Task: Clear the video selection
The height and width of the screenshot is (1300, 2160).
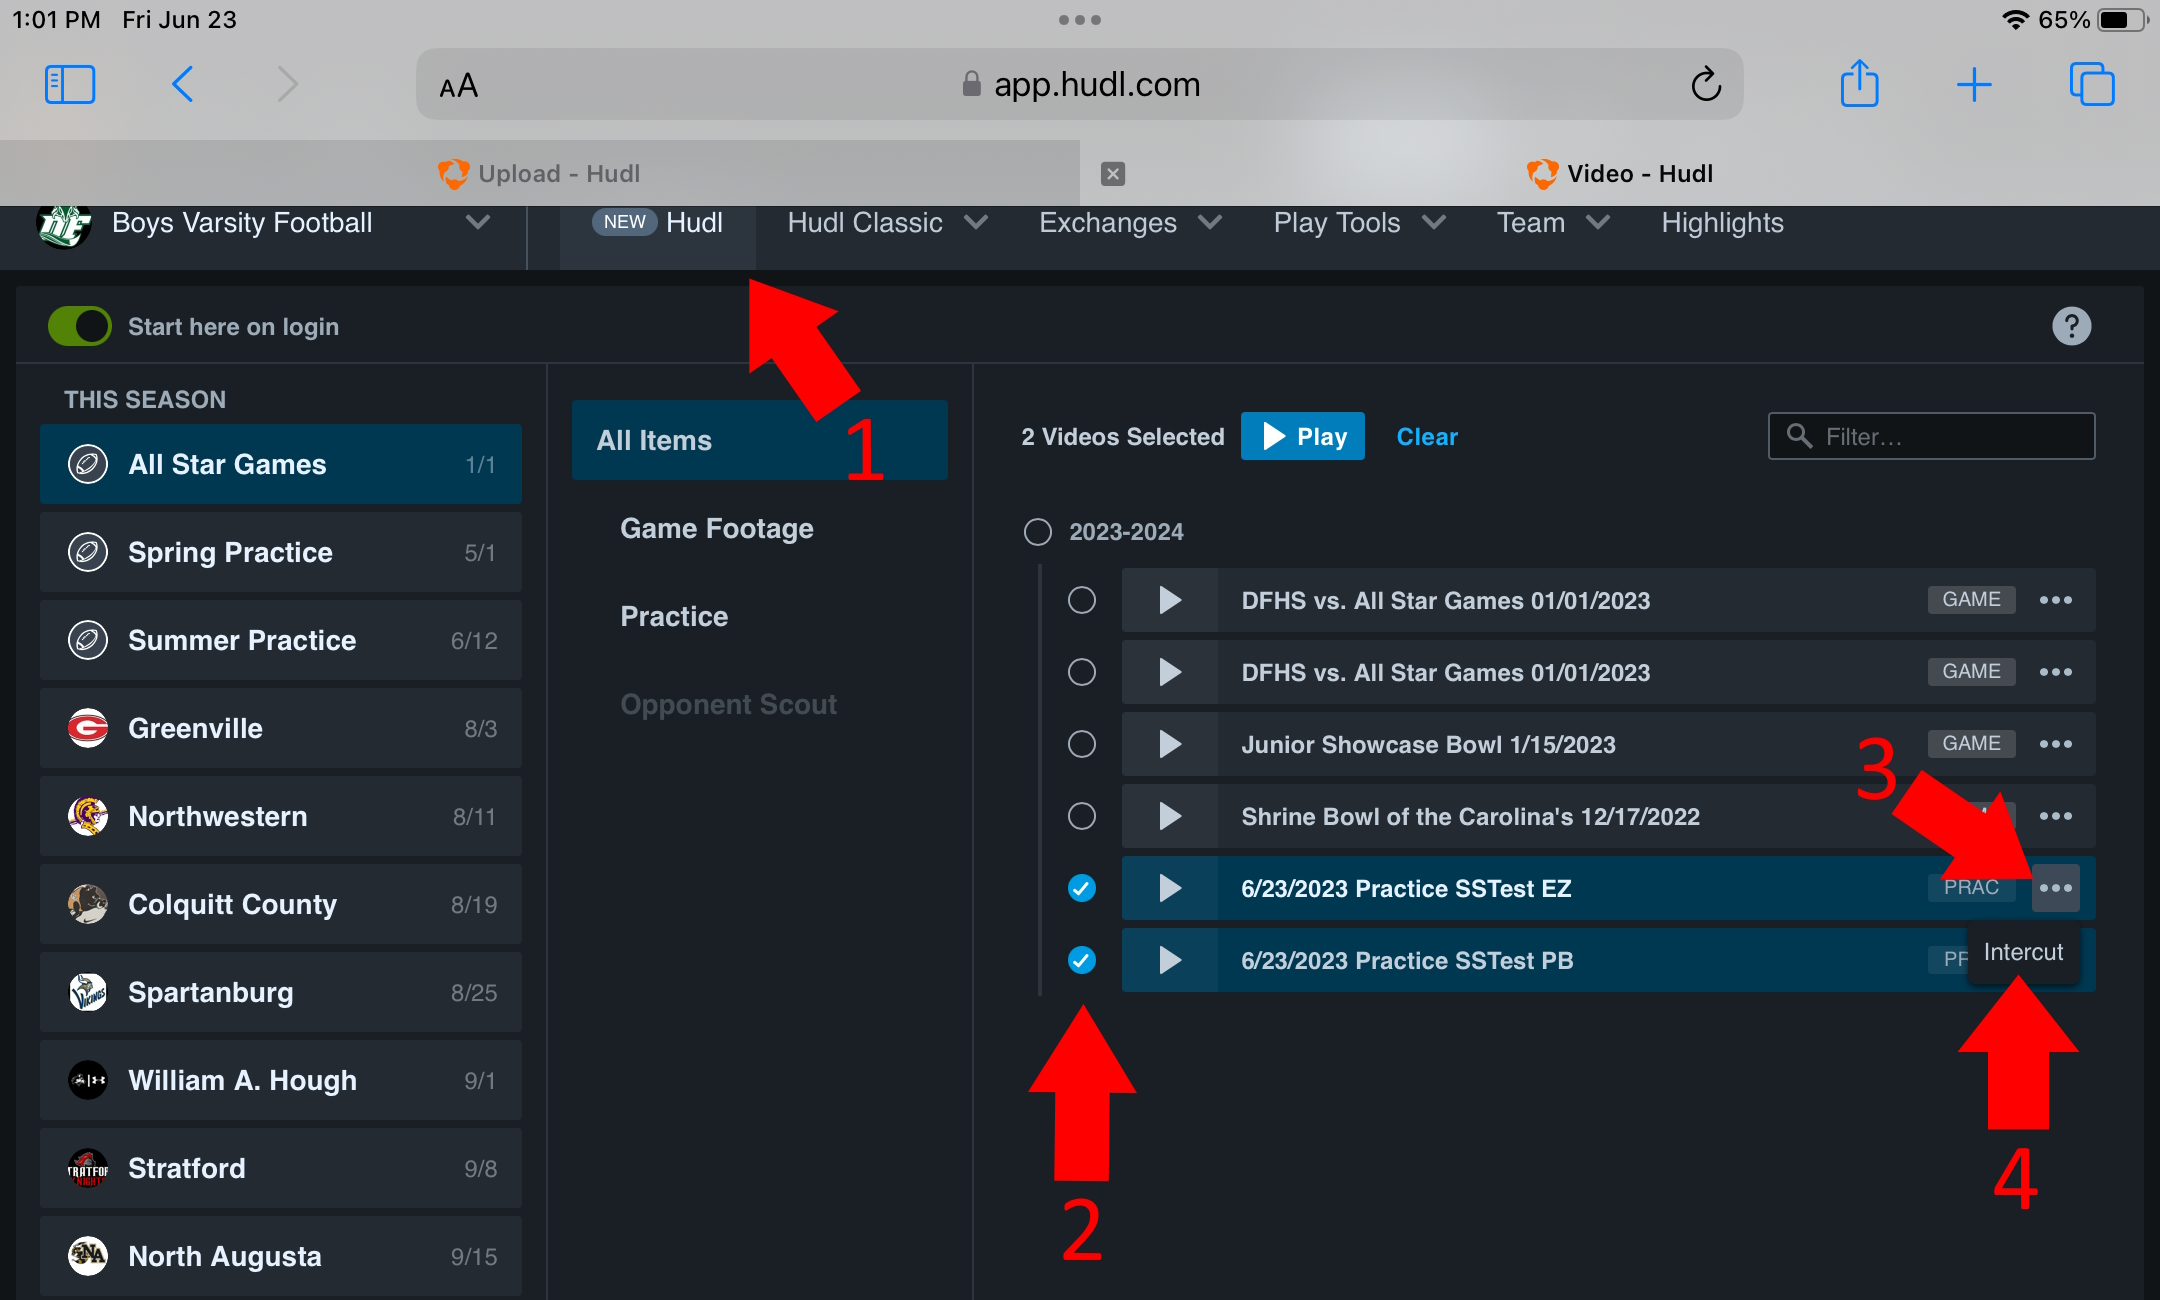Action: 1427,436
